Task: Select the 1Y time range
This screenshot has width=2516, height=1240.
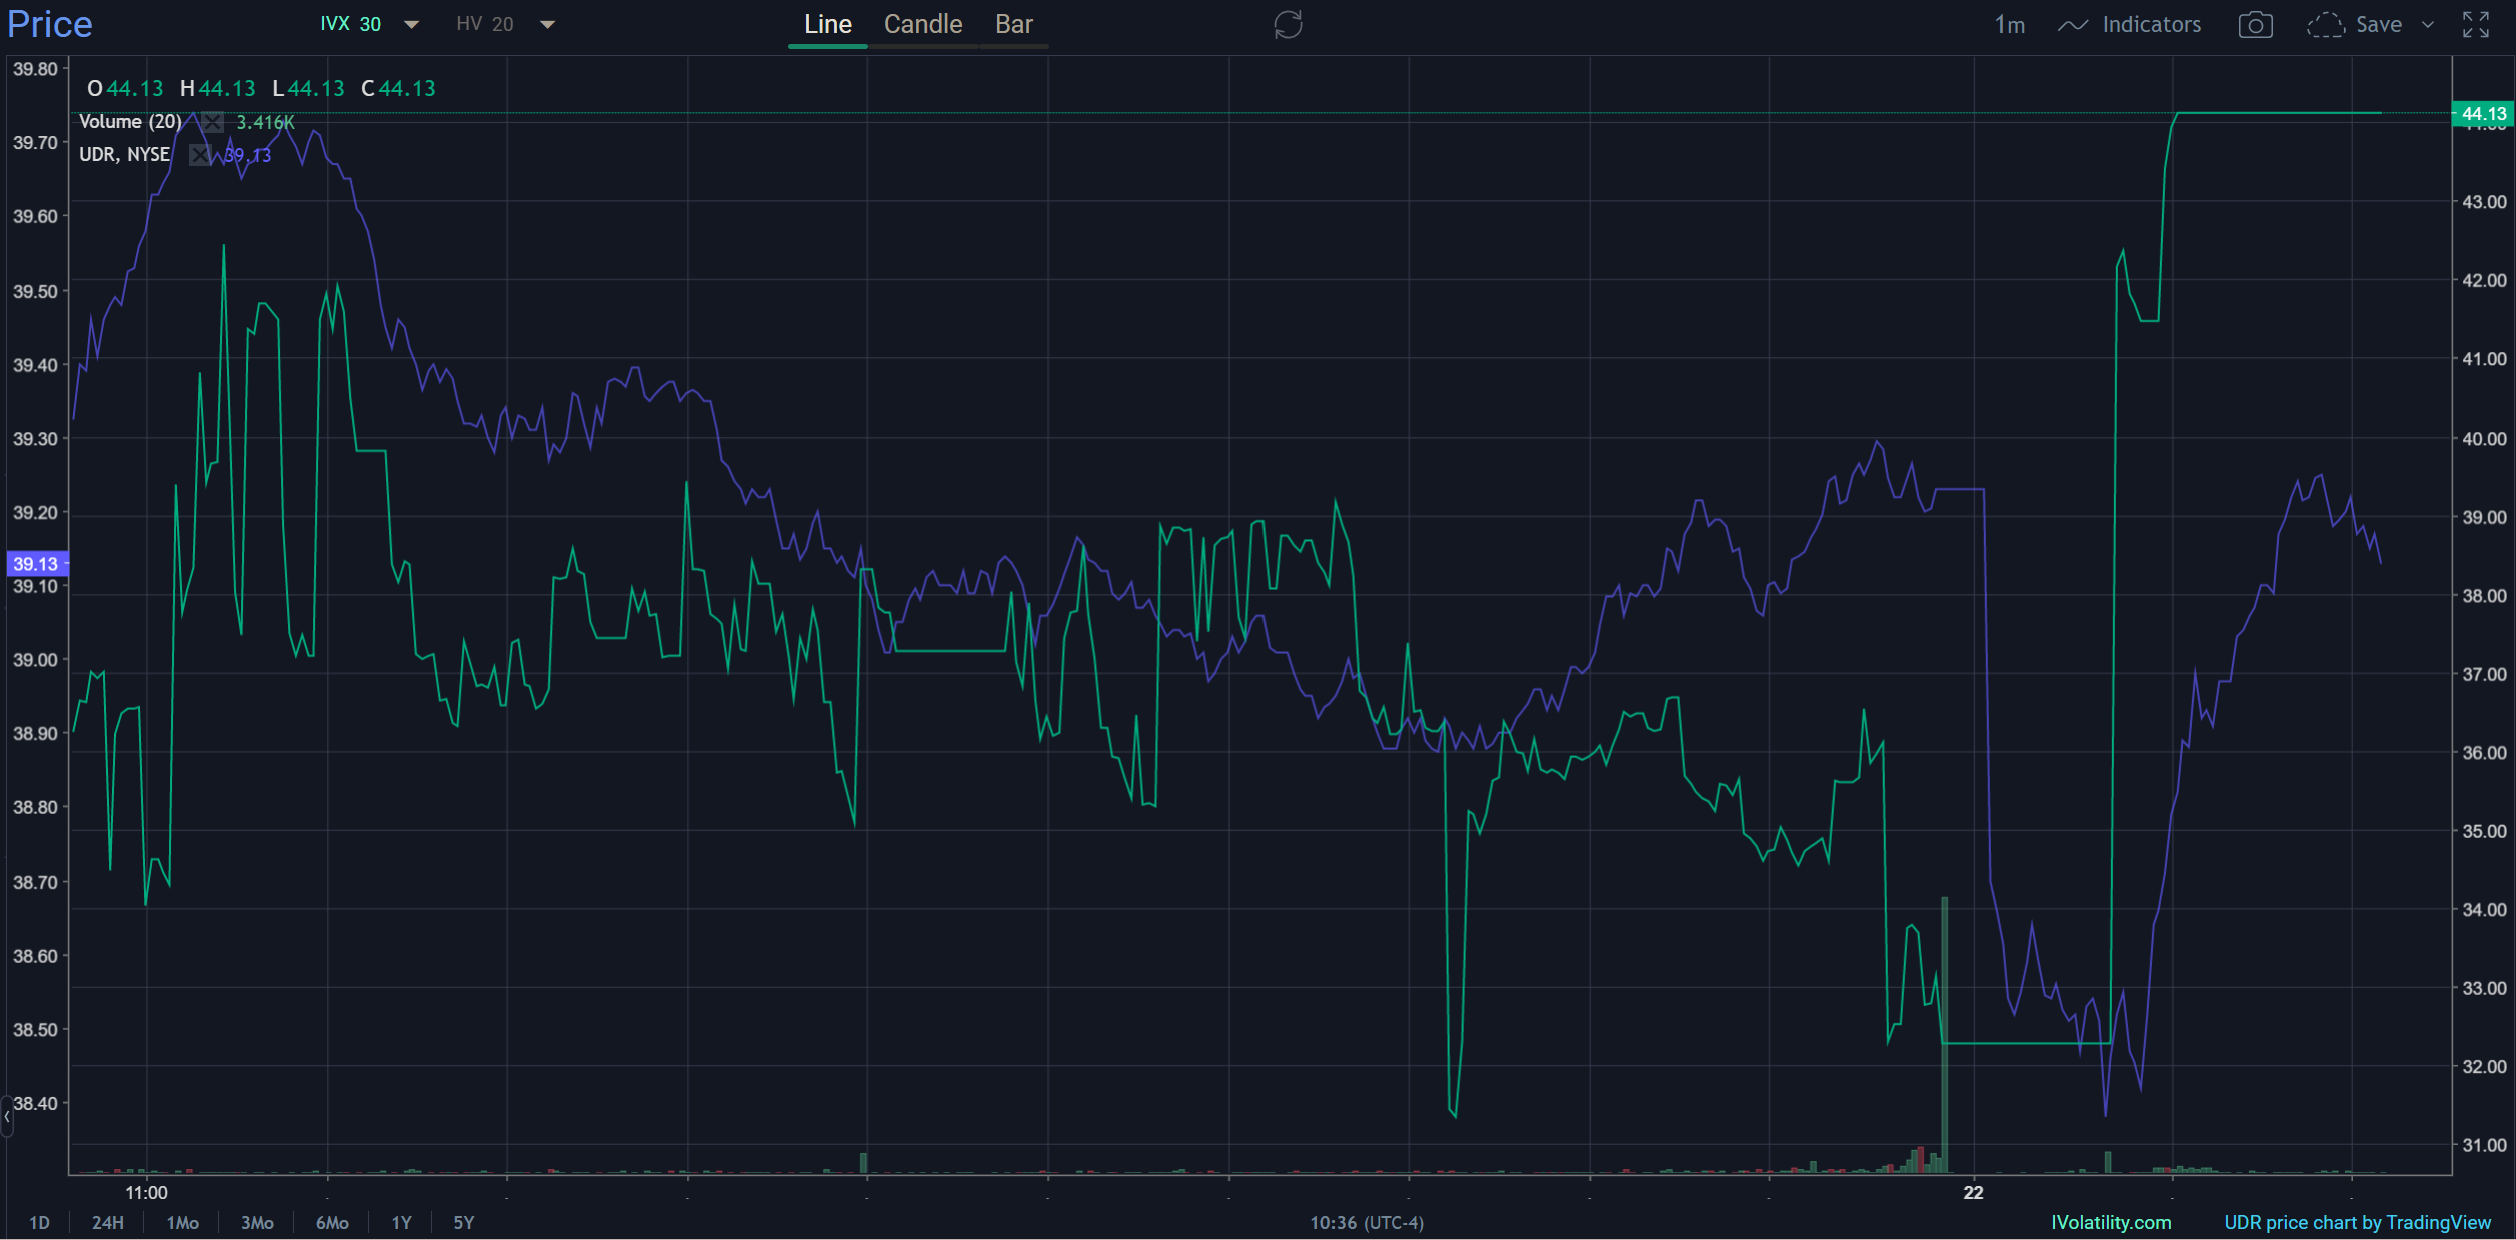Action: (x=401, y=1222)
